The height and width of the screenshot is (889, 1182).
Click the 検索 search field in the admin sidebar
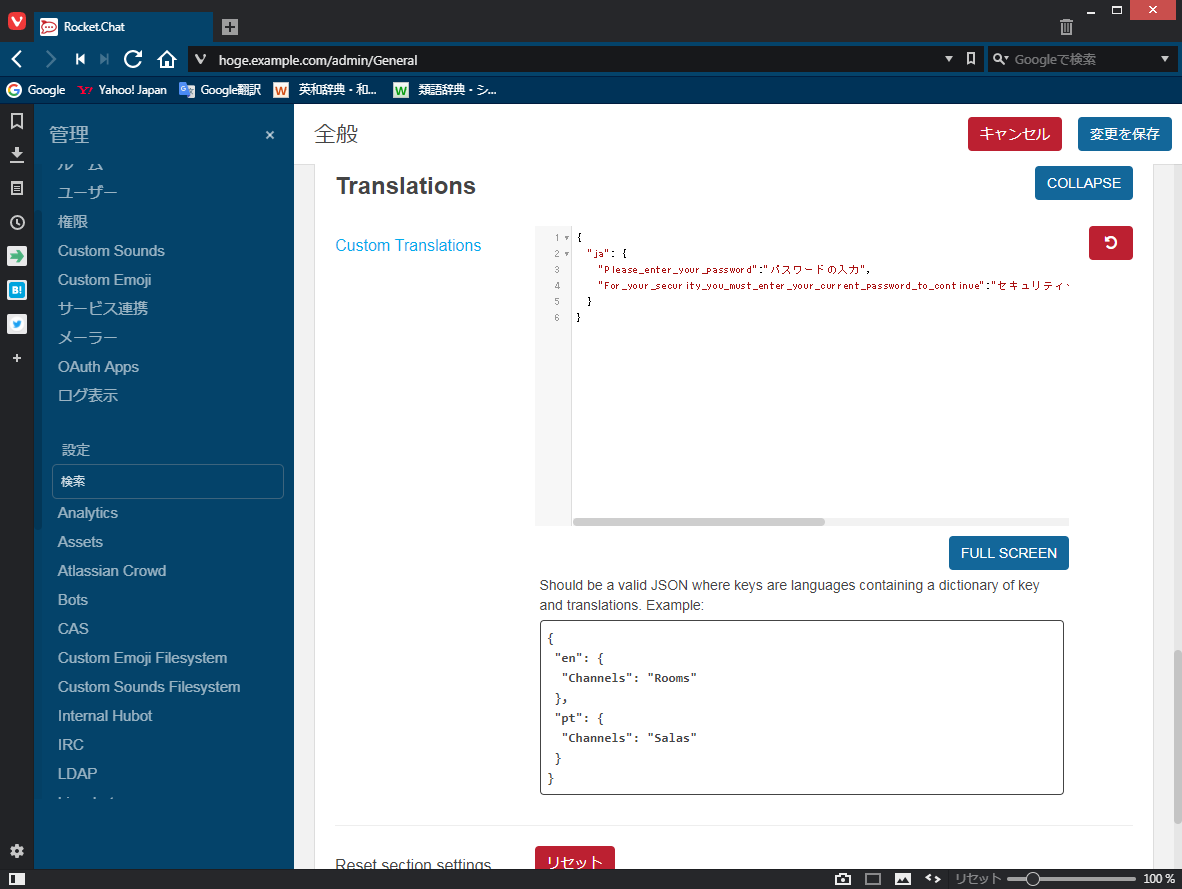pos(167,481)
